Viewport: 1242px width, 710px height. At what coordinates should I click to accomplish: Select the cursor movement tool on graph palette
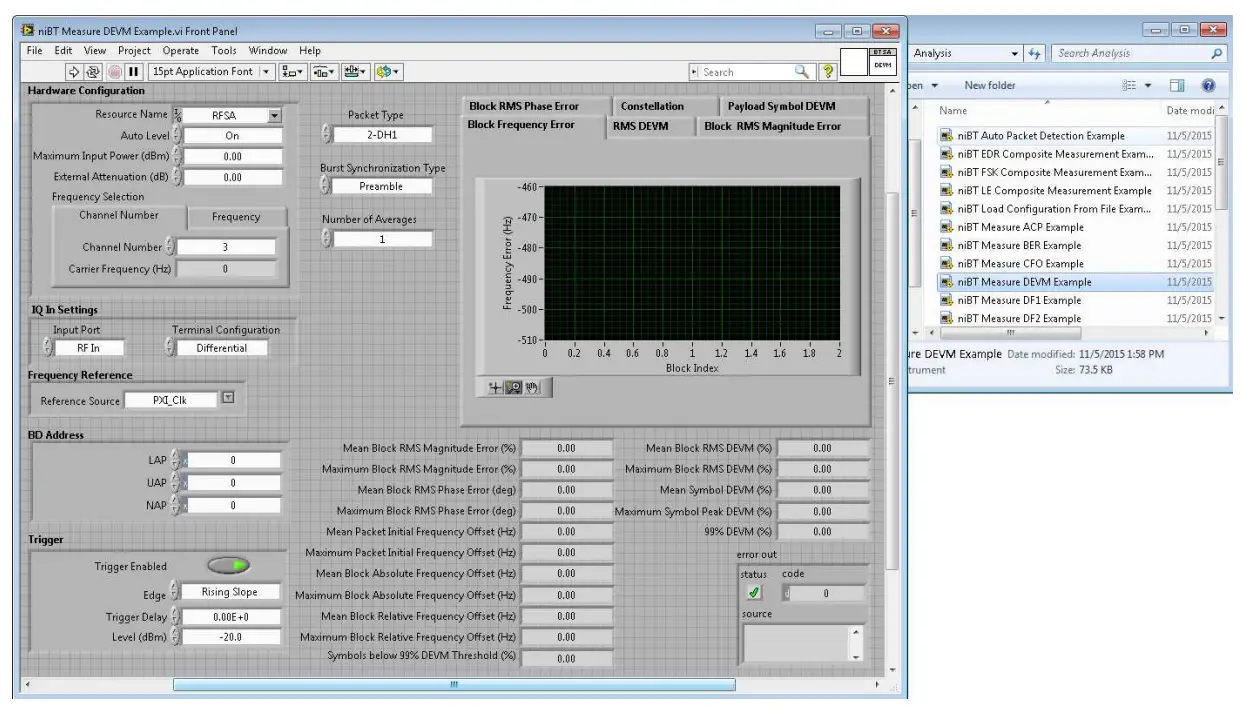pyautogui.click(x=494, y=388)
